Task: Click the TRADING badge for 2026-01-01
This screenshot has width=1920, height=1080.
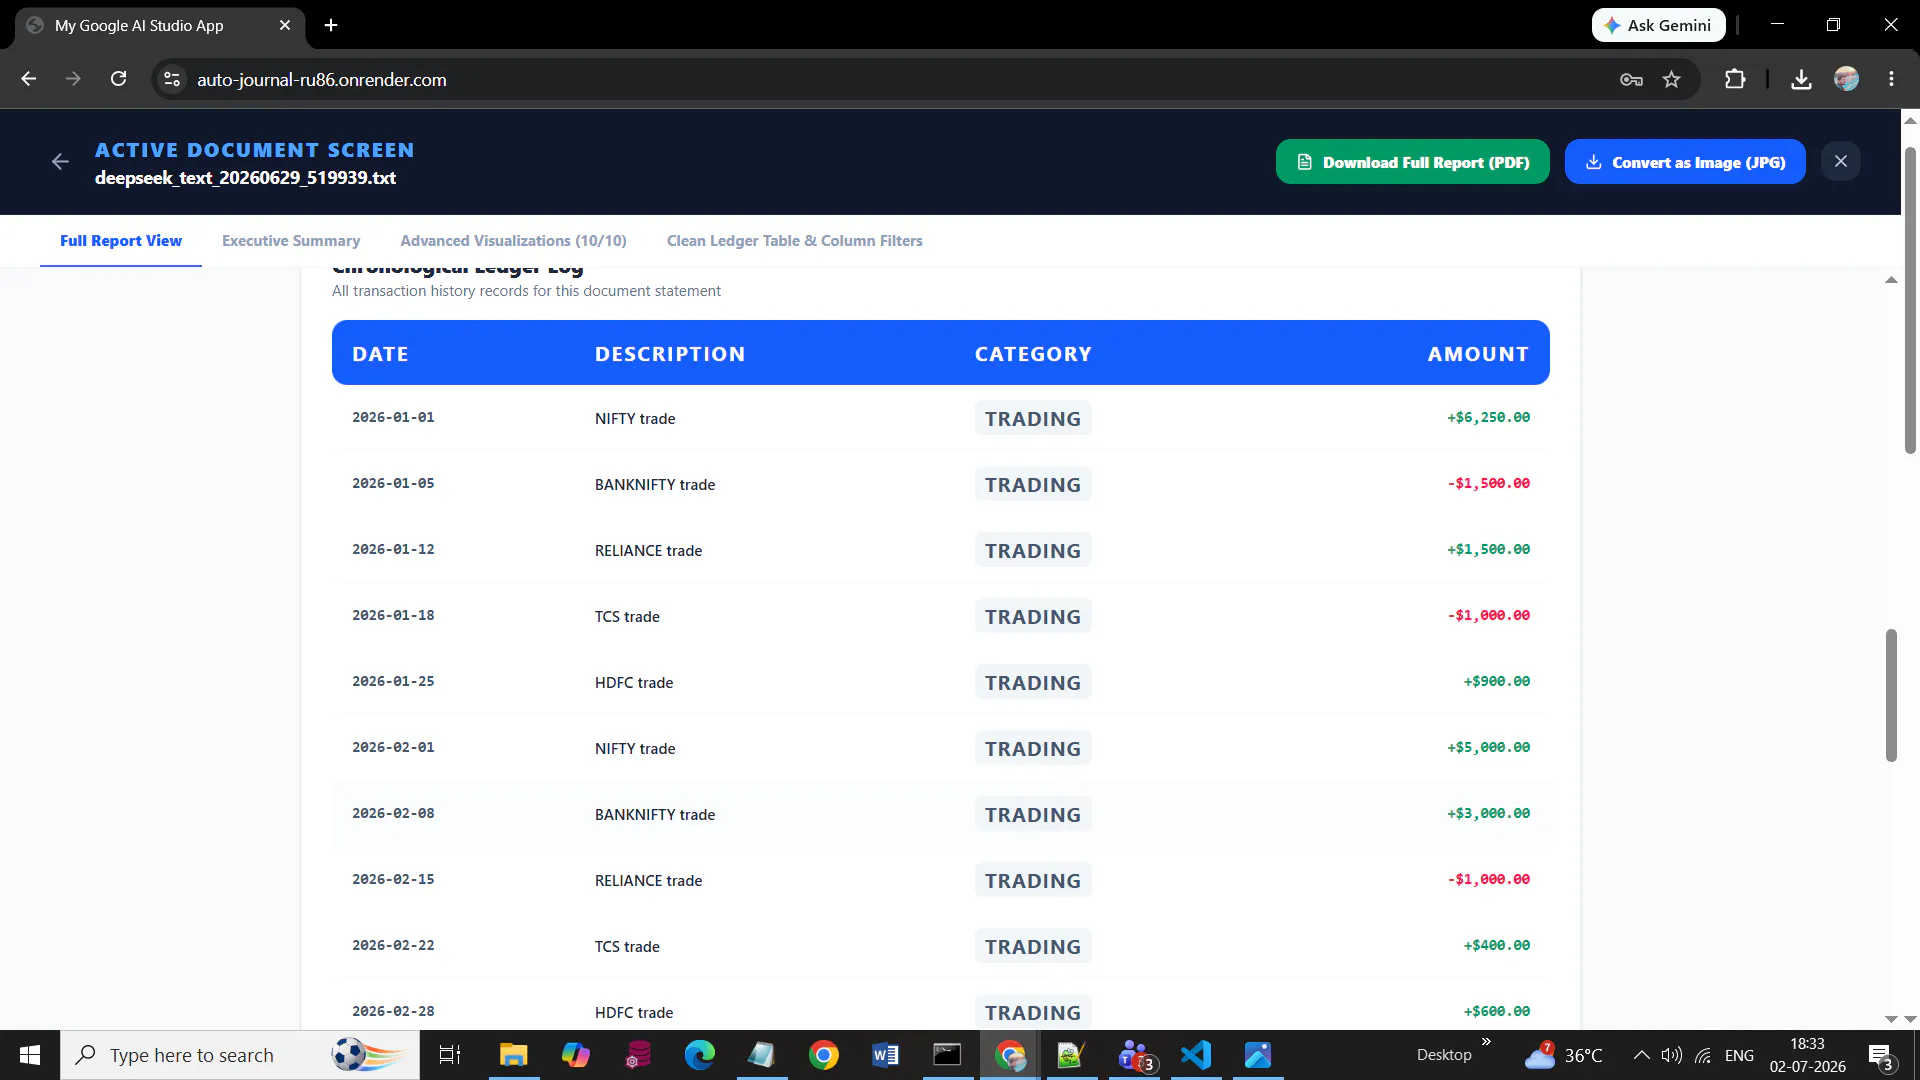Action: pos(1032,419)
